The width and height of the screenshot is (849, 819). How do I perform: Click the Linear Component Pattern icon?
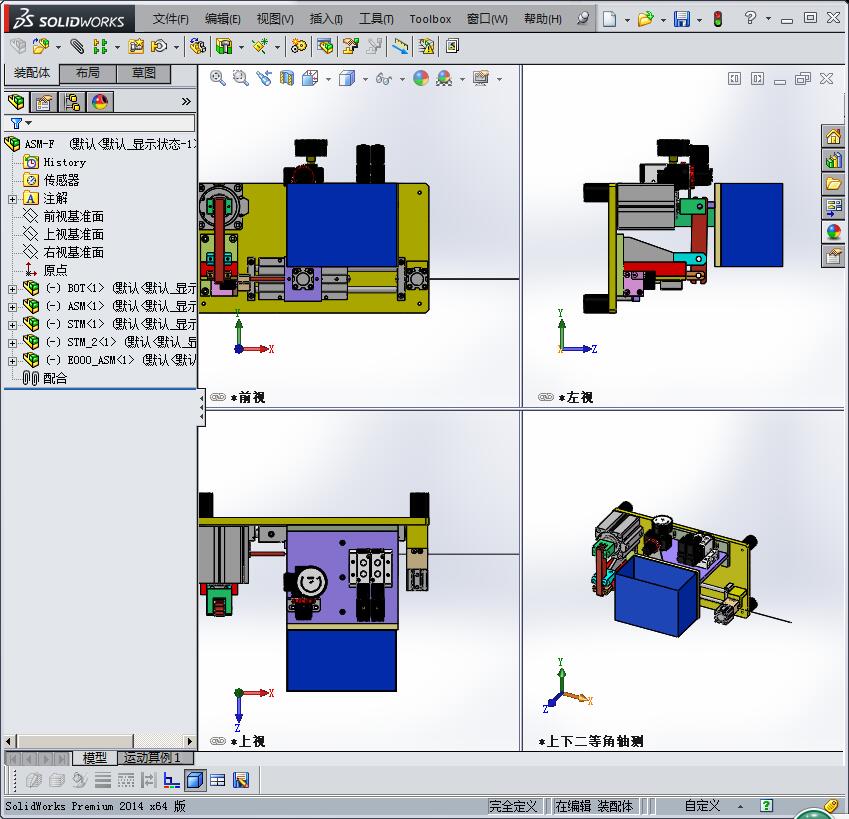[x=100, y=47]
